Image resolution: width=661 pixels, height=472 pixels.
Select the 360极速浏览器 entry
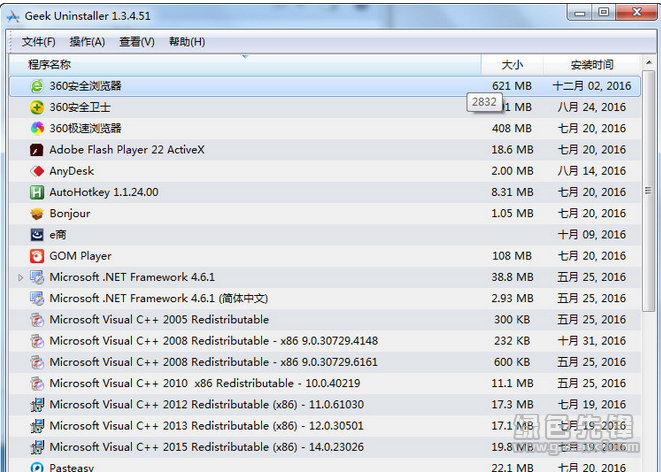point(86,128)
